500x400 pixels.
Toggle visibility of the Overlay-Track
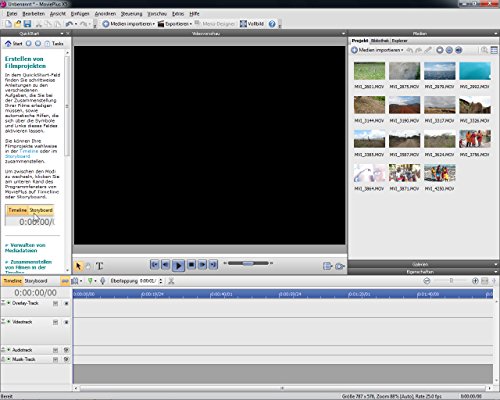click(x=66, y=303)
